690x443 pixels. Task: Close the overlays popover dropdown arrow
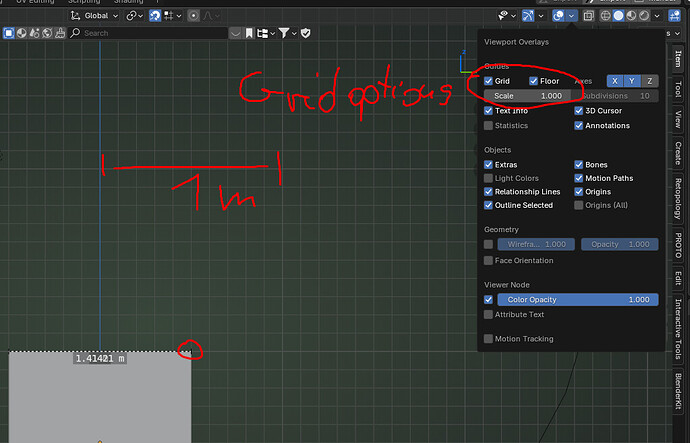tap(571, 16)
